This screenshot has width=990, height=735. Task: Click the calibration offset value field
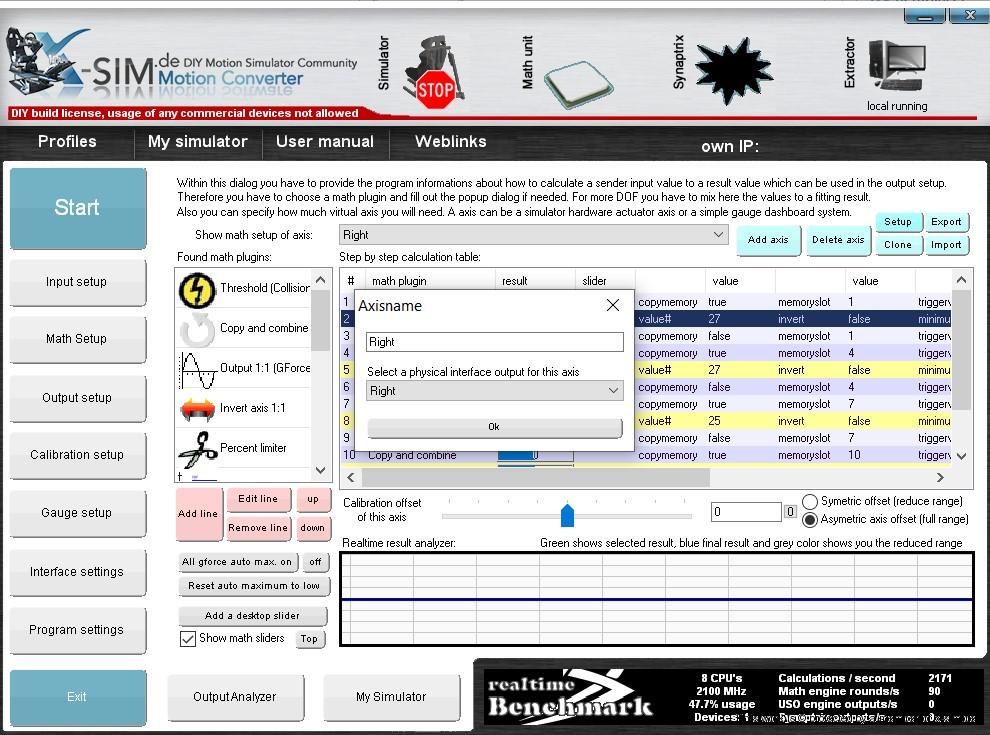click(746, 512)
